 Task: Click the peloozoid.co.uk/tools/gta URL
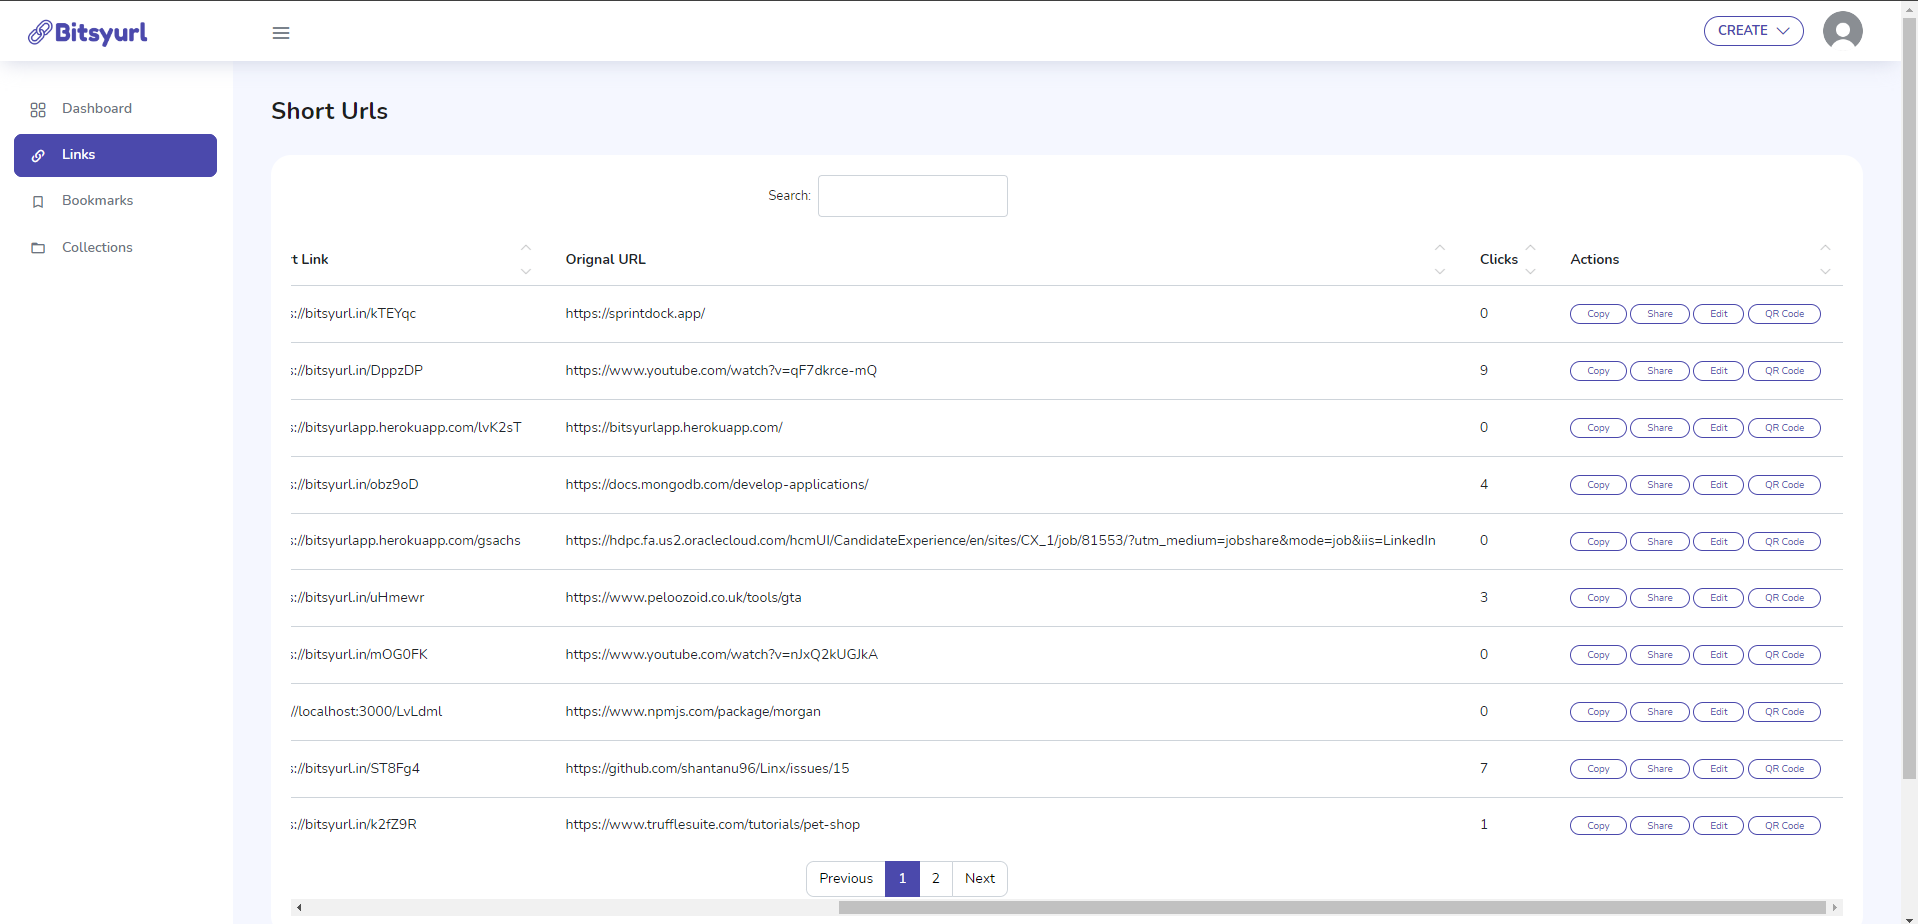click(x=683, y=598)
